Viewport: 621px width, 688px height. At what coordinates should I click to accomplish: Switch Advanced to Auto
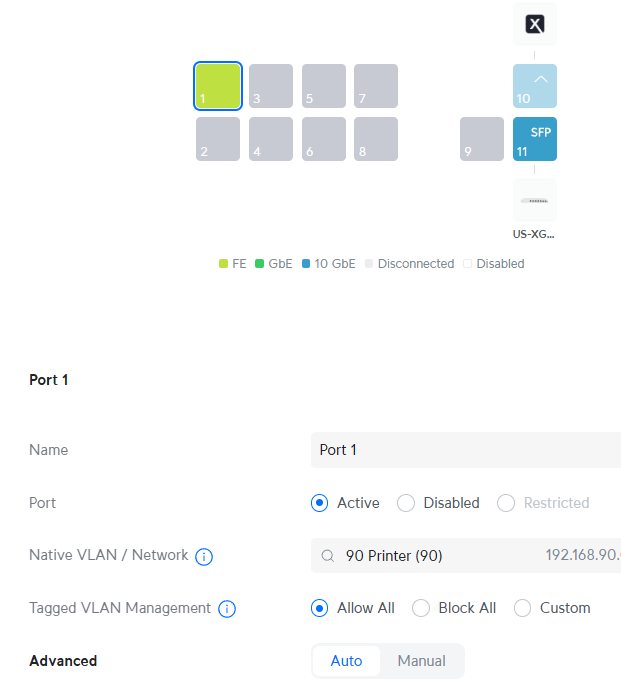tap(346, 661)
